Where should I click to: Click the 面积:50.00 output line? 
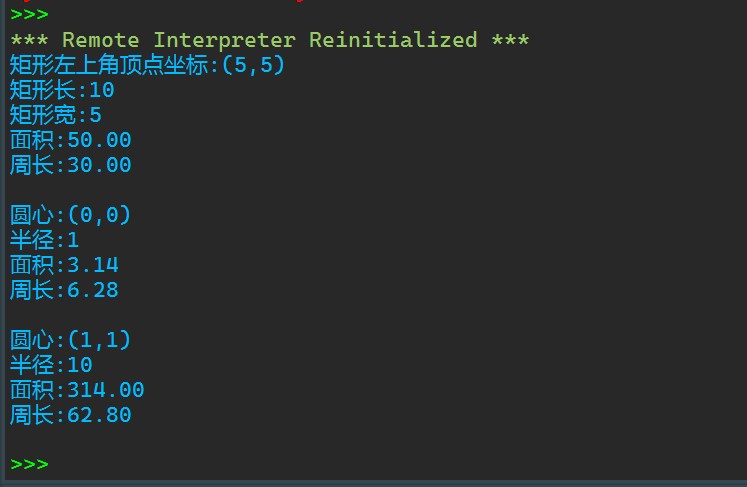(x=70, y=140)
